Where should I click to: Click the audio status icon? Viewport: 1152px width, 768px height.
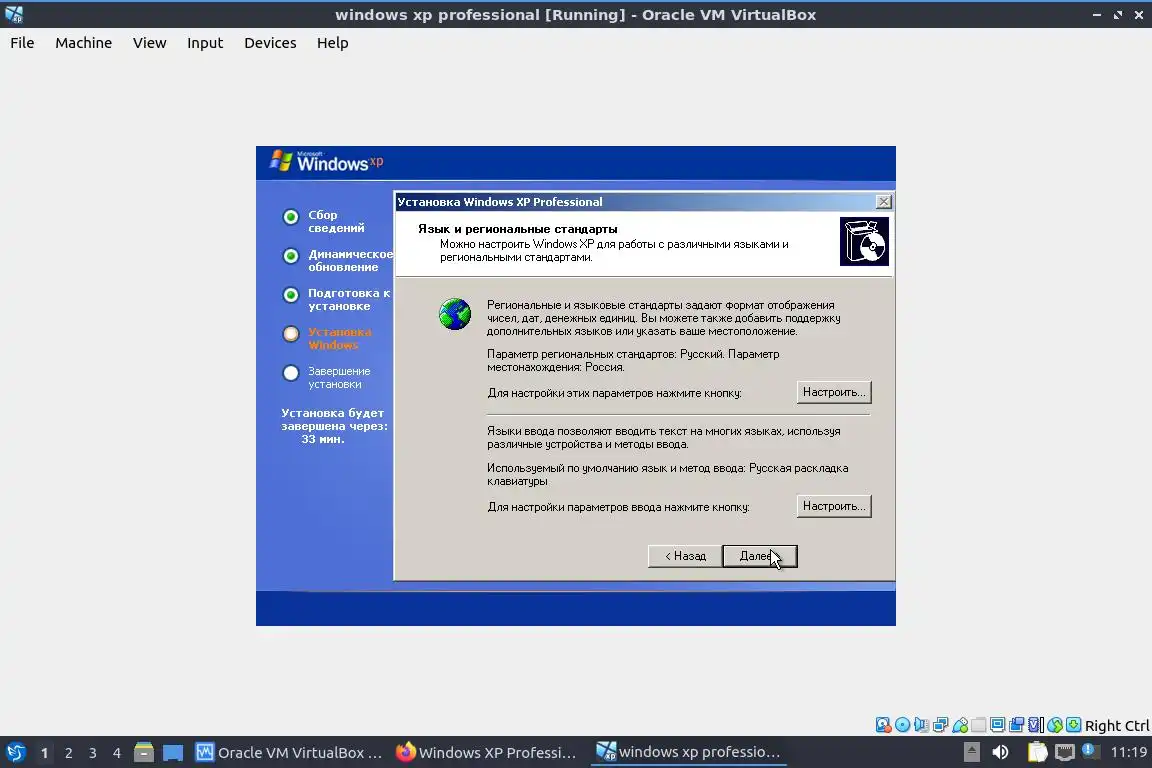921,725
